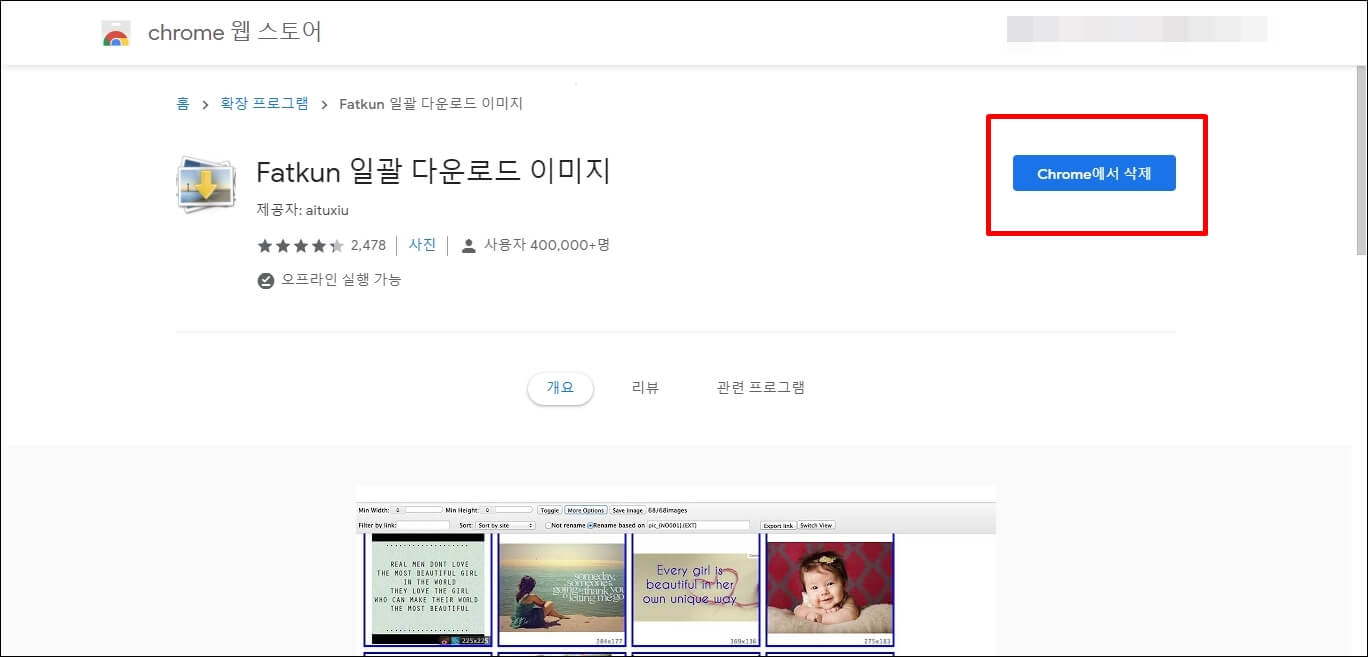Open the 관련 프로그램 tab
Viewport: 1368px width, 657px height.
761,388
